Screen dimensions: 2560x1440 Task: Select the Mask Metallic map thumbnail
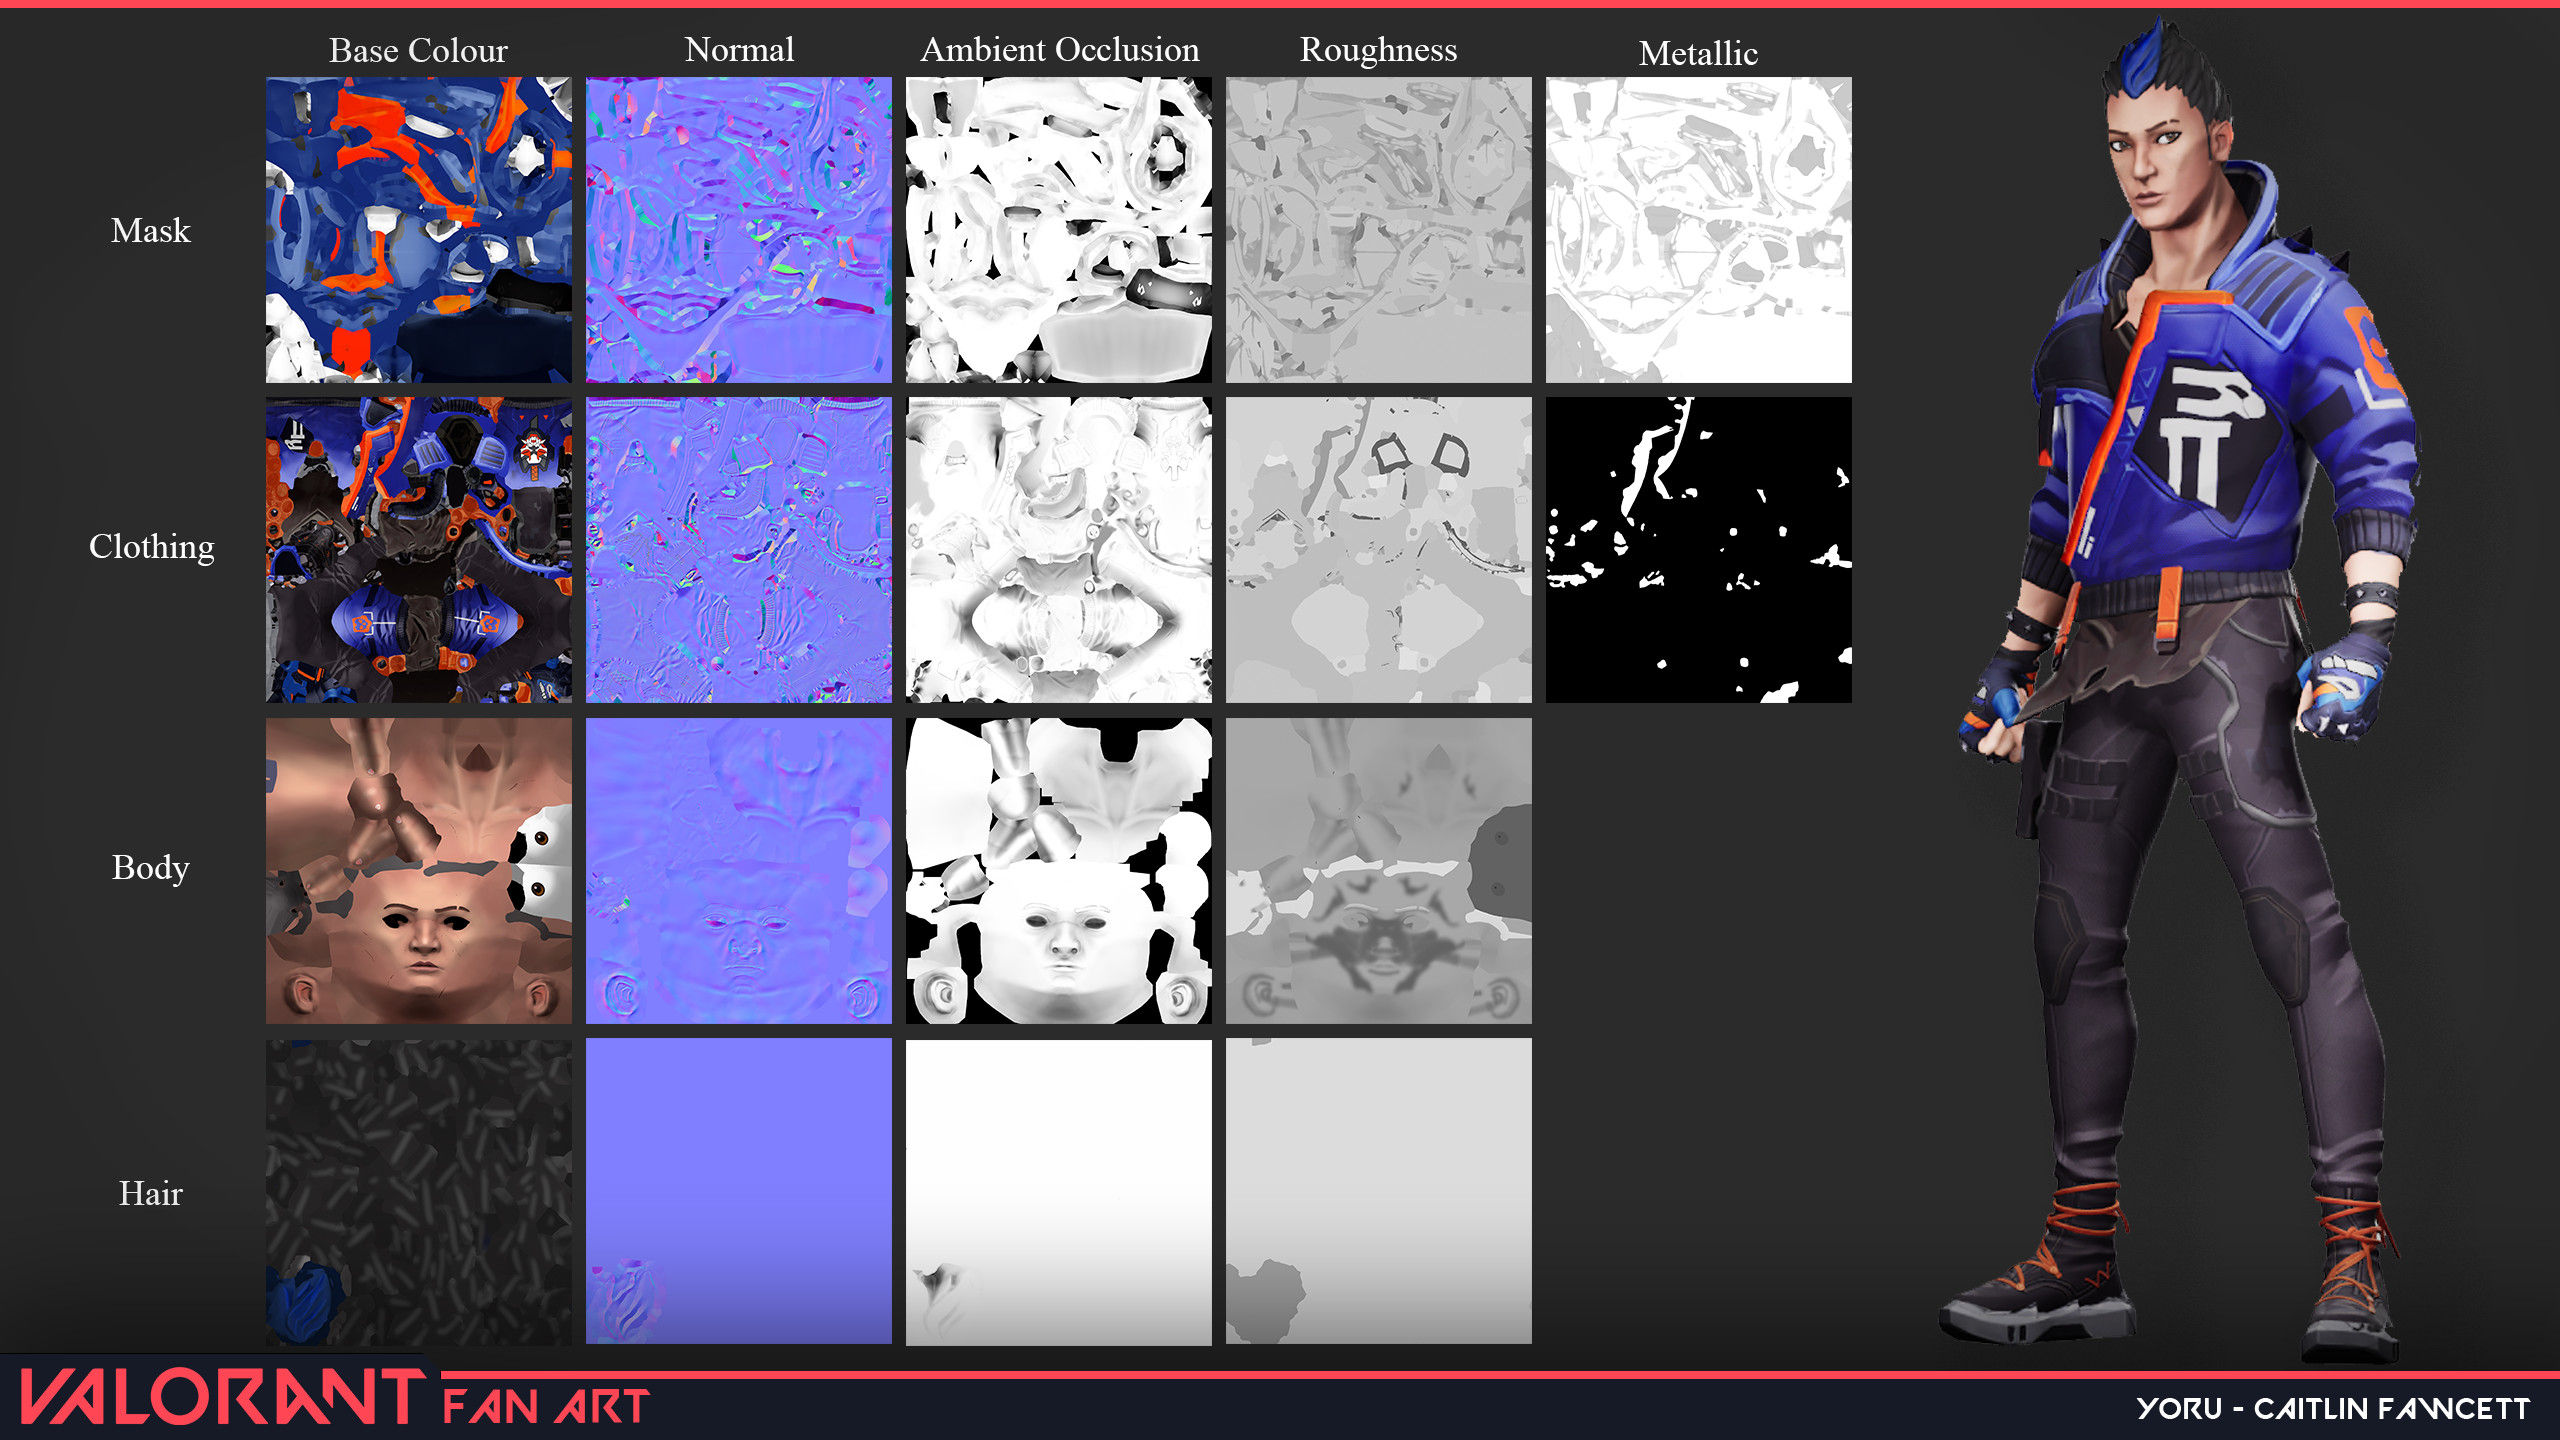pyautogui.click(x=1699, y=230)
